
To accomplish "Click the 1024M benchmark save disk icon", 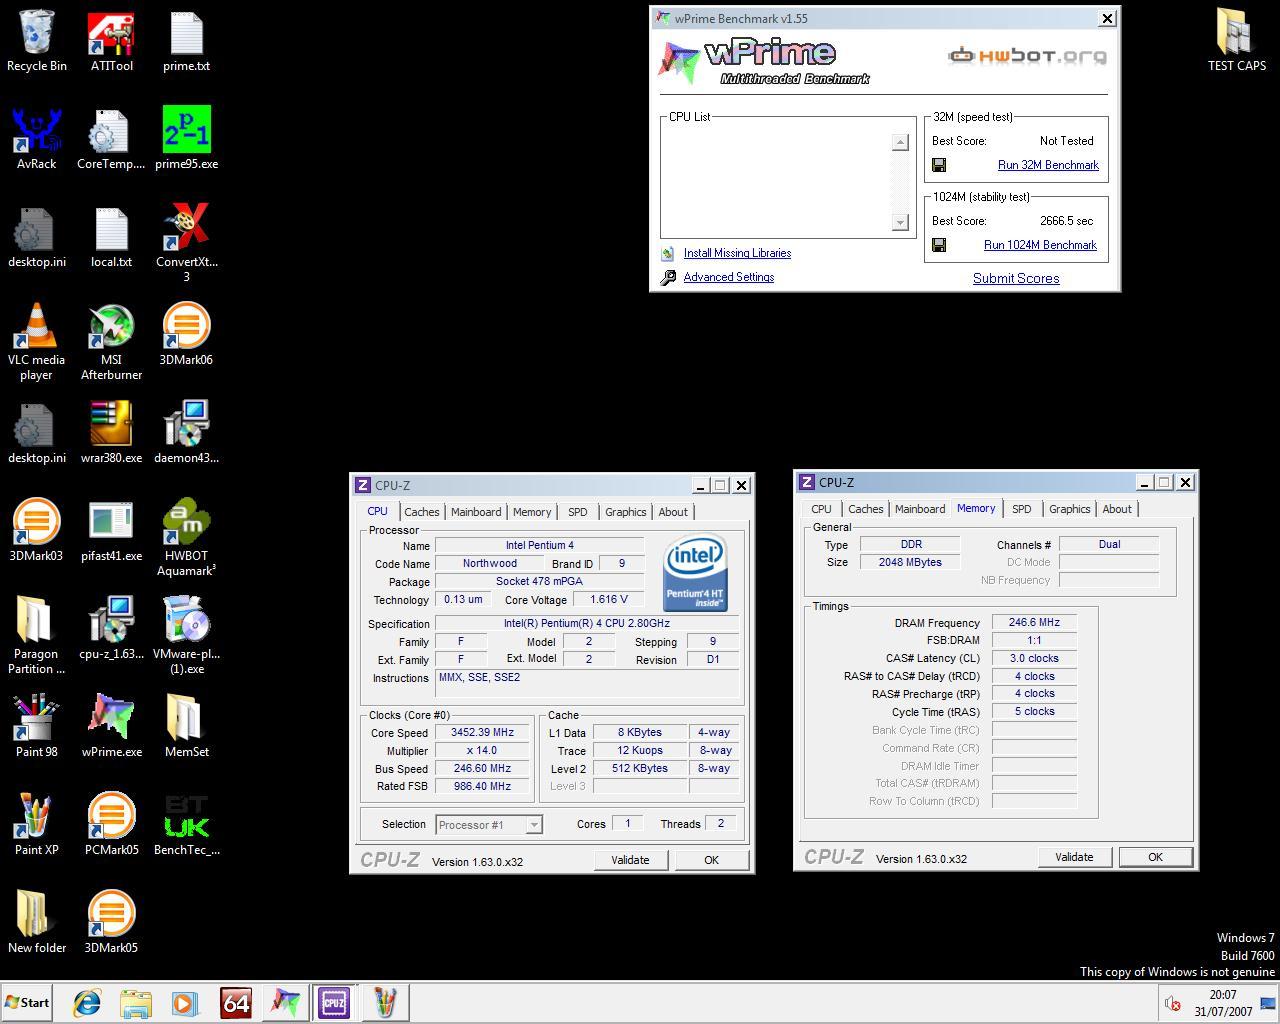I will coord(939,245).
